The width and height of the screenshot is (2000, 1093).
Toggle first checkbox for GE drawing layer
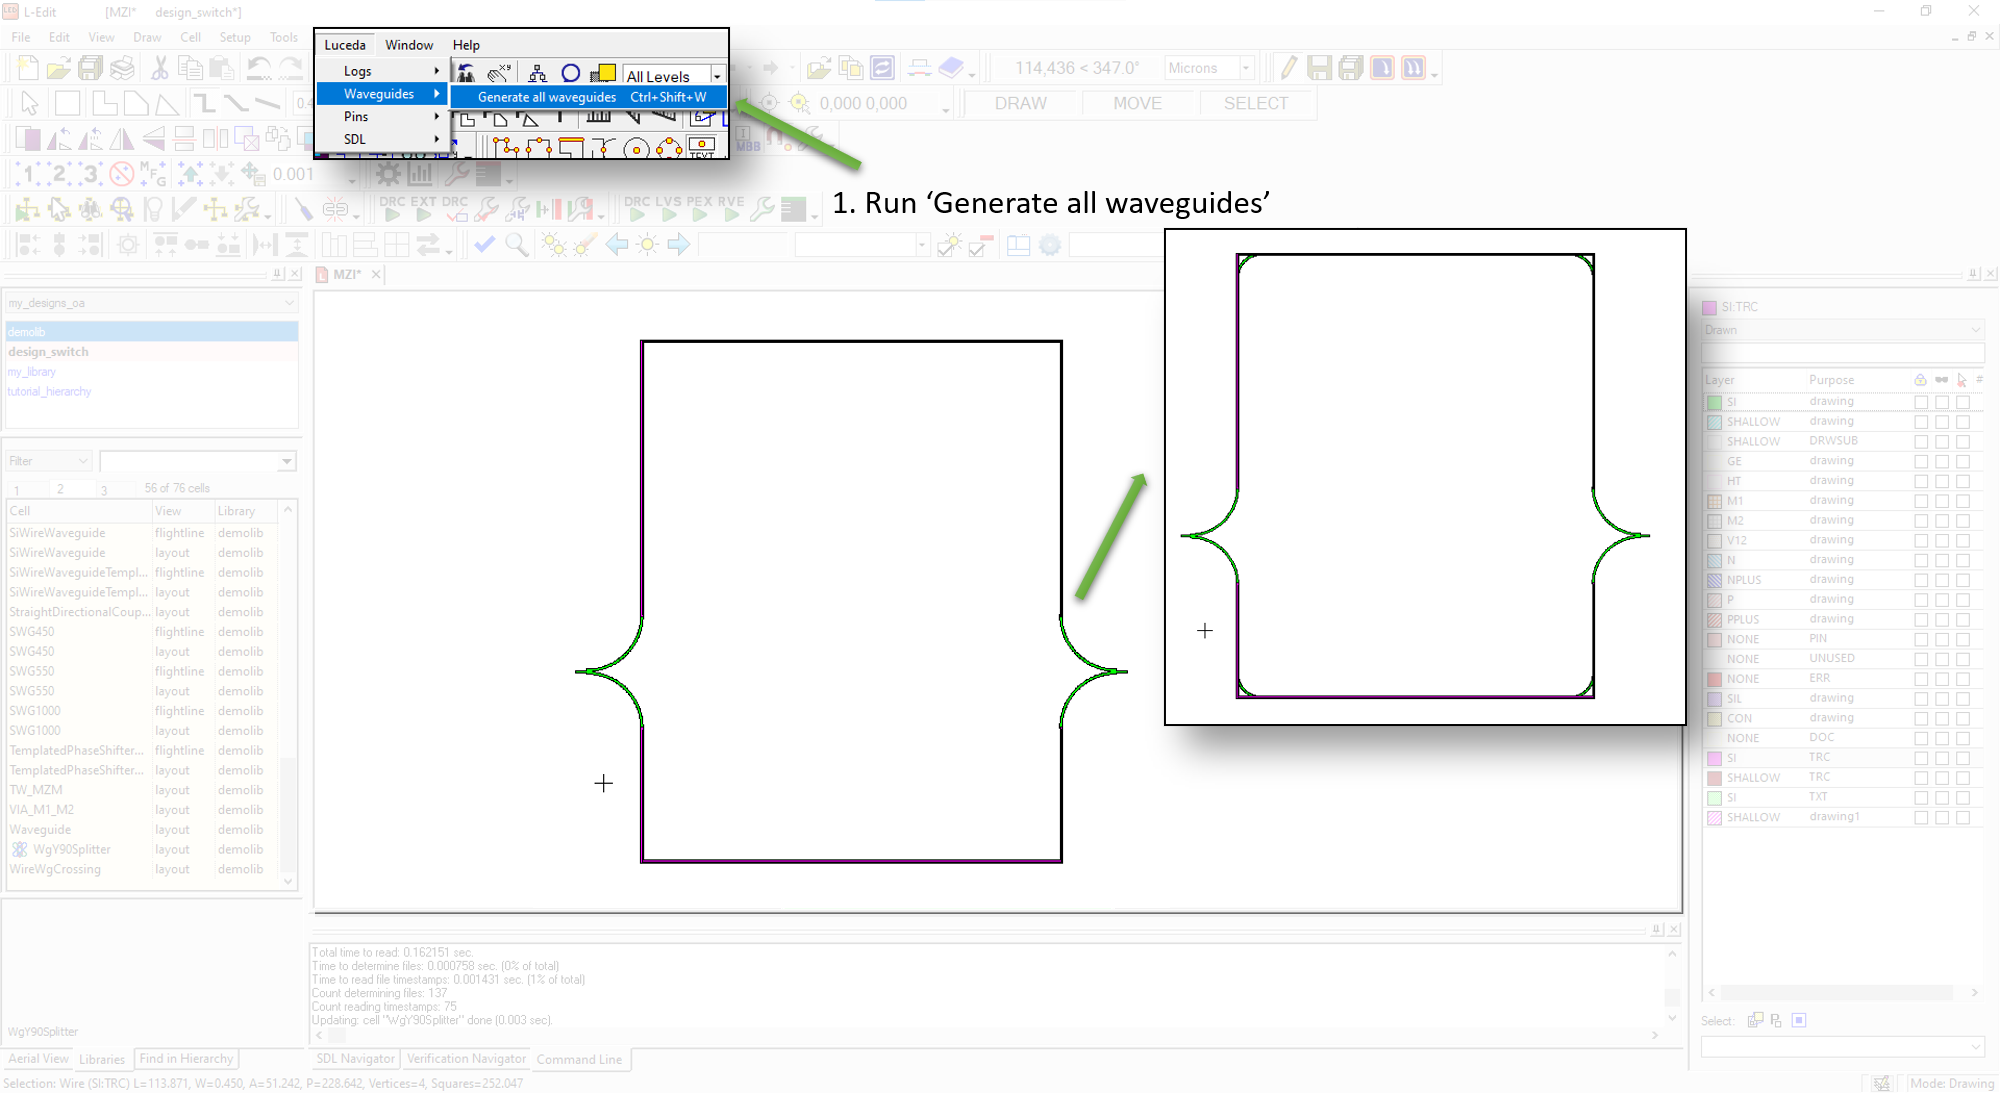(x=1920, y=461)
